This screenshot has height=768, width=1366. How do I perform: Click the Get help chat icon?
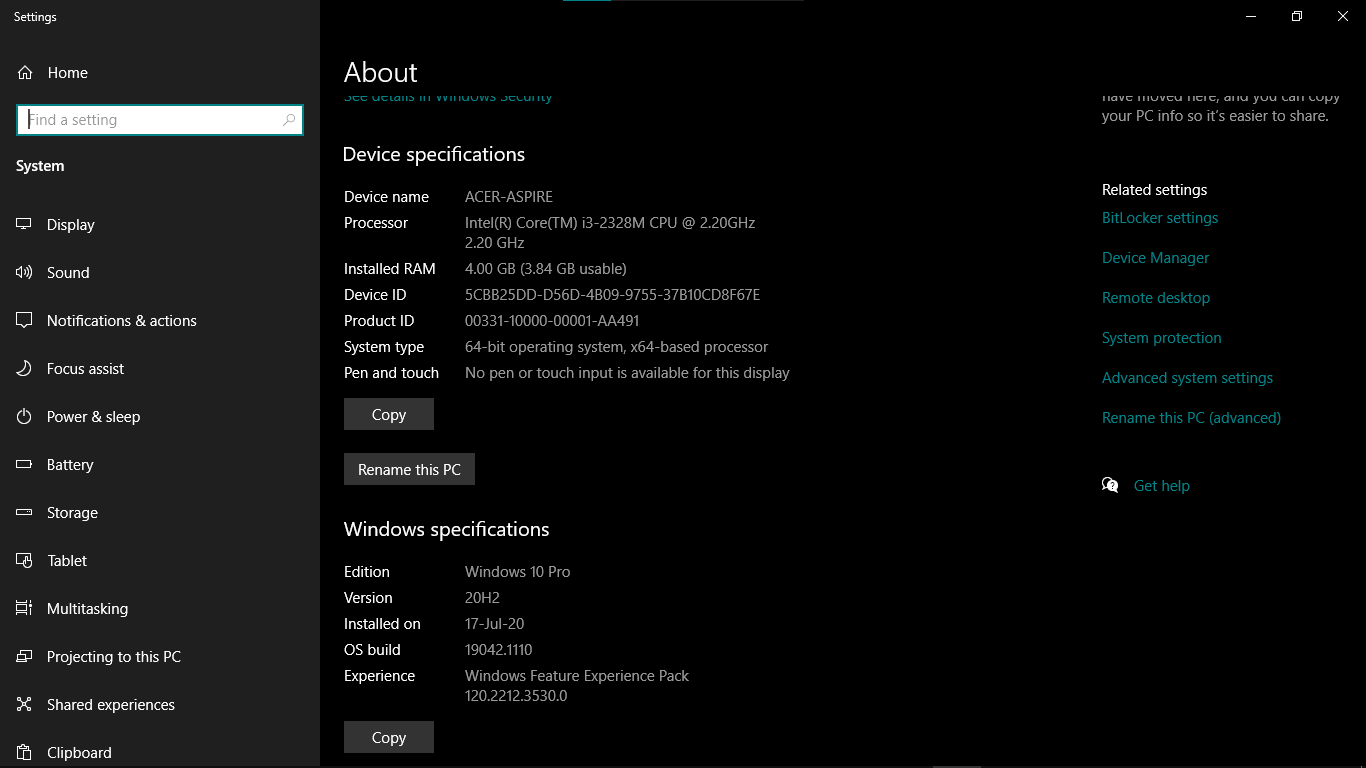1110,485
